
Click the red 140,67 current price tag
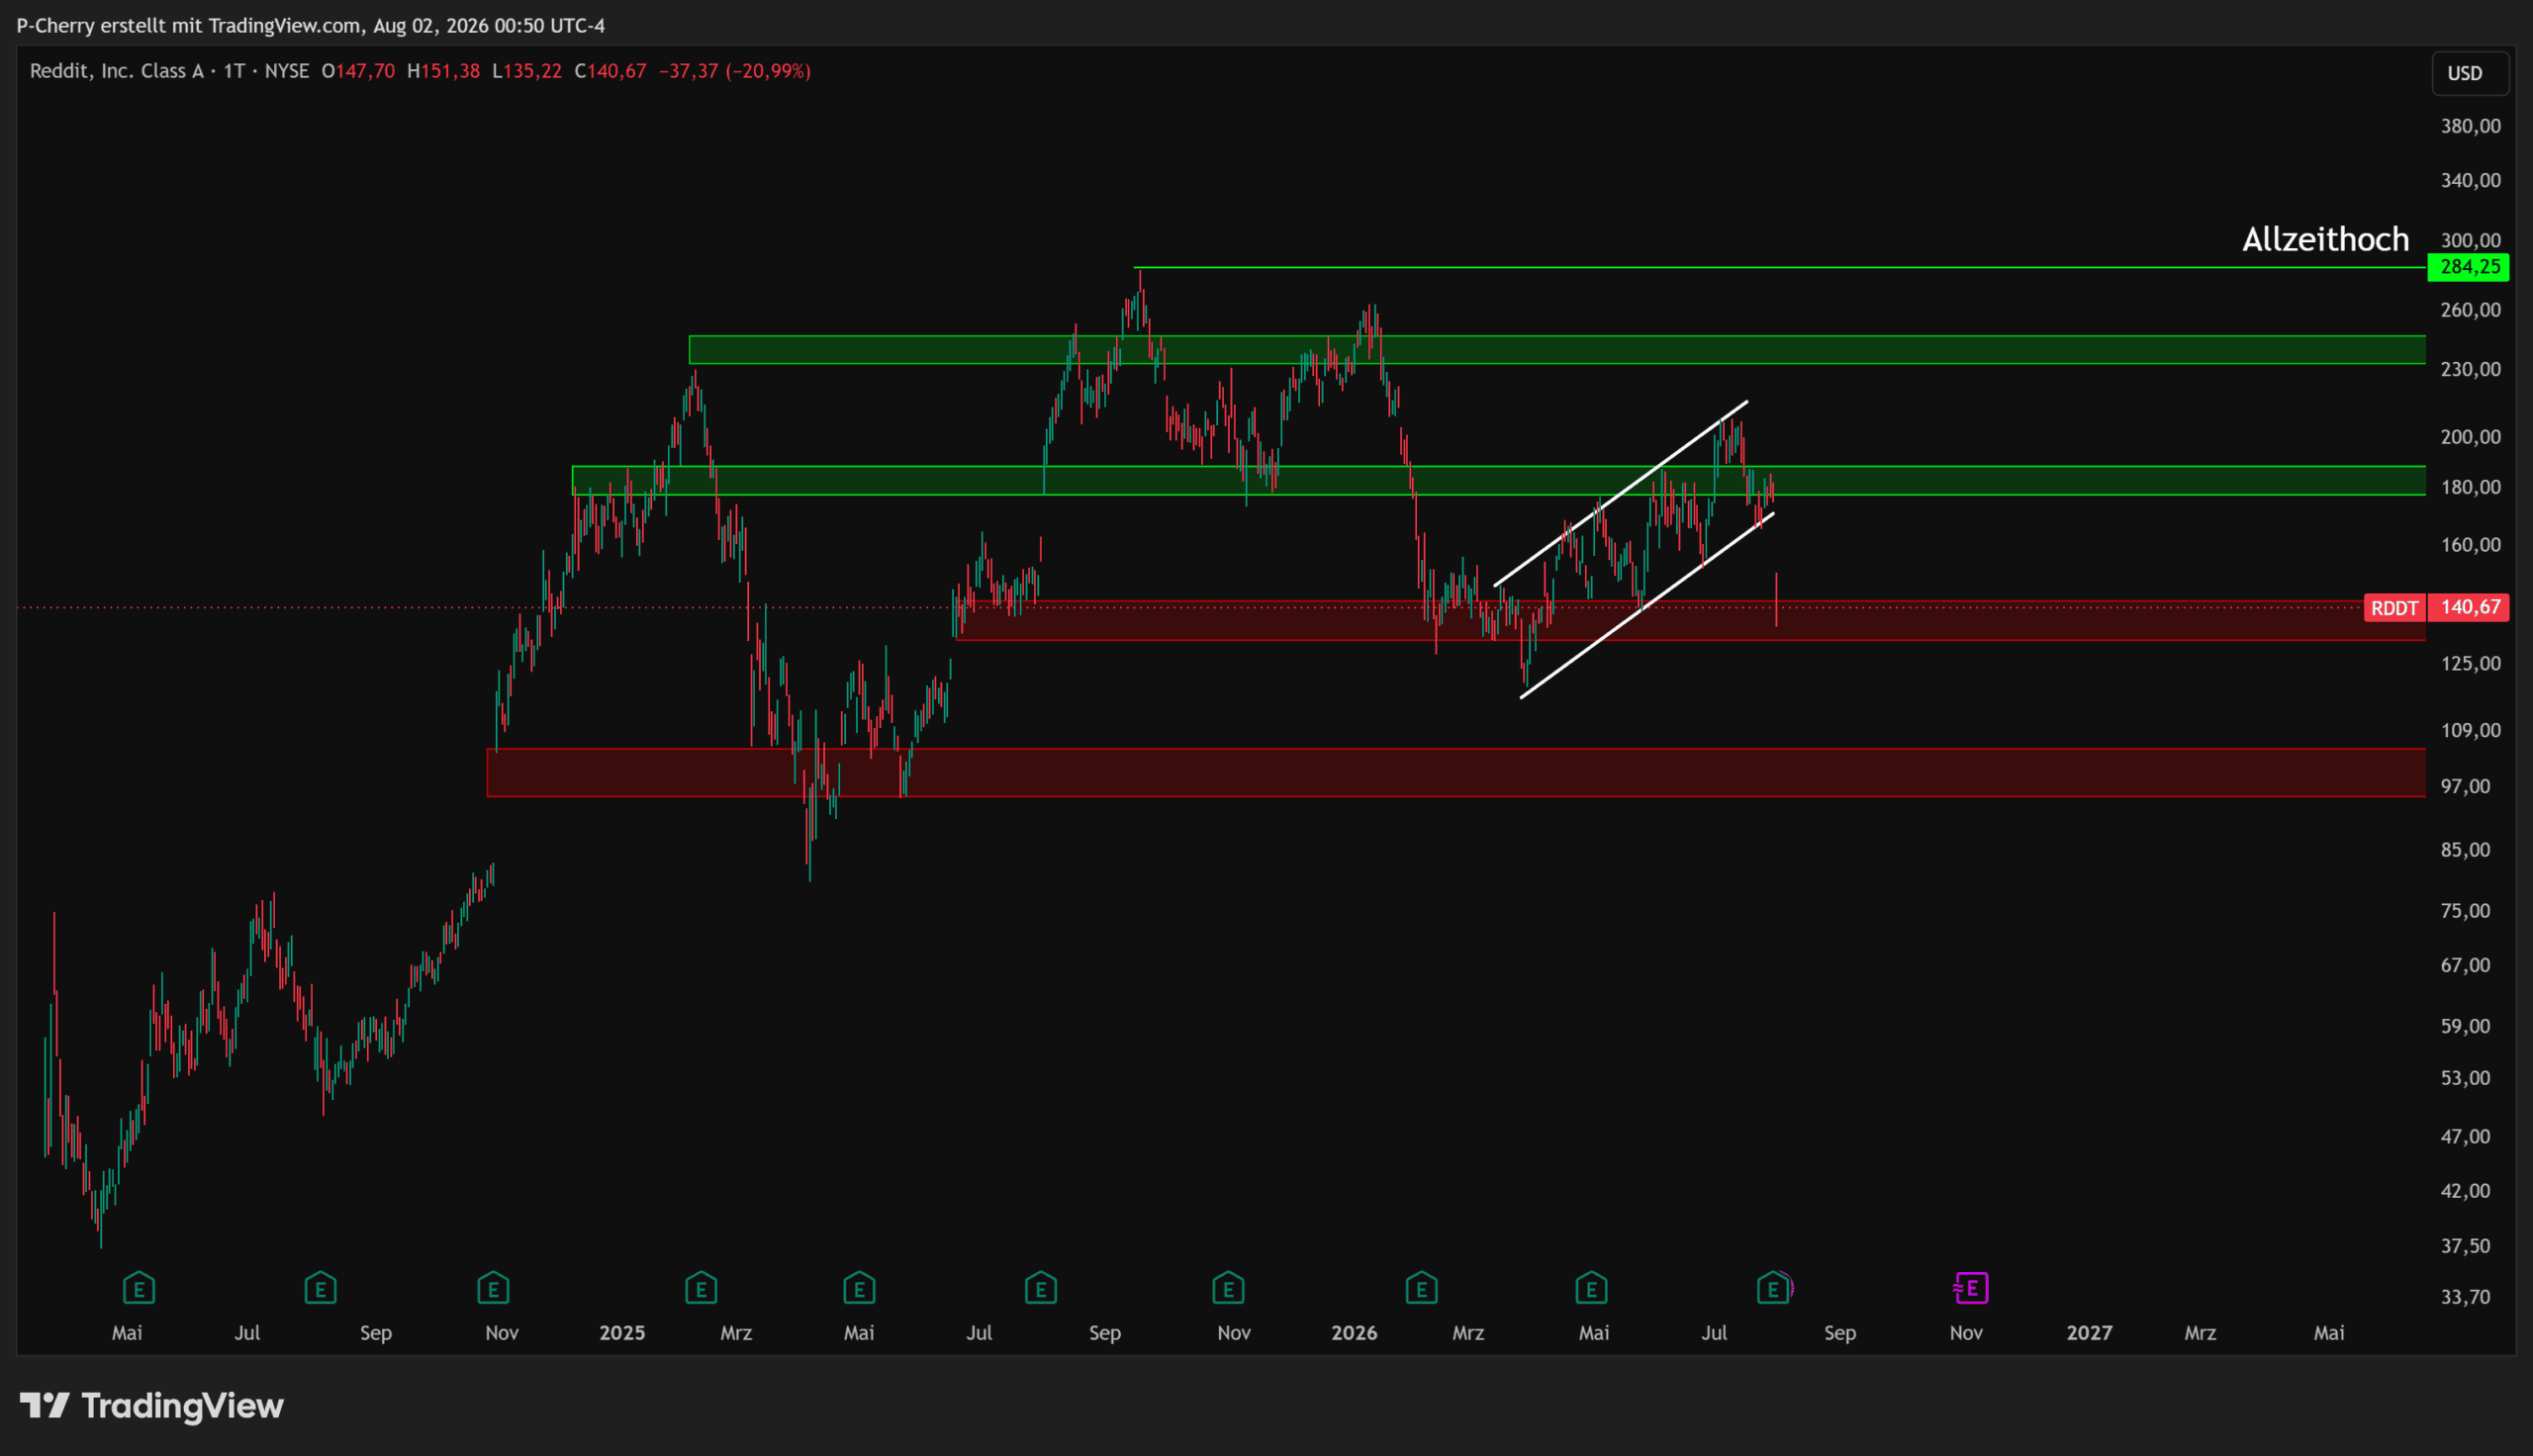pos(2469,607)
